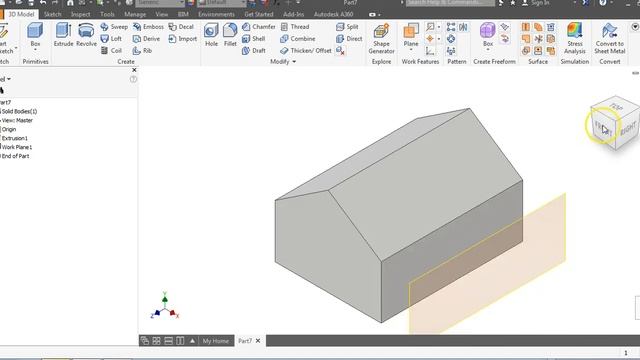Click the circular pattern icon

(451, 39)
